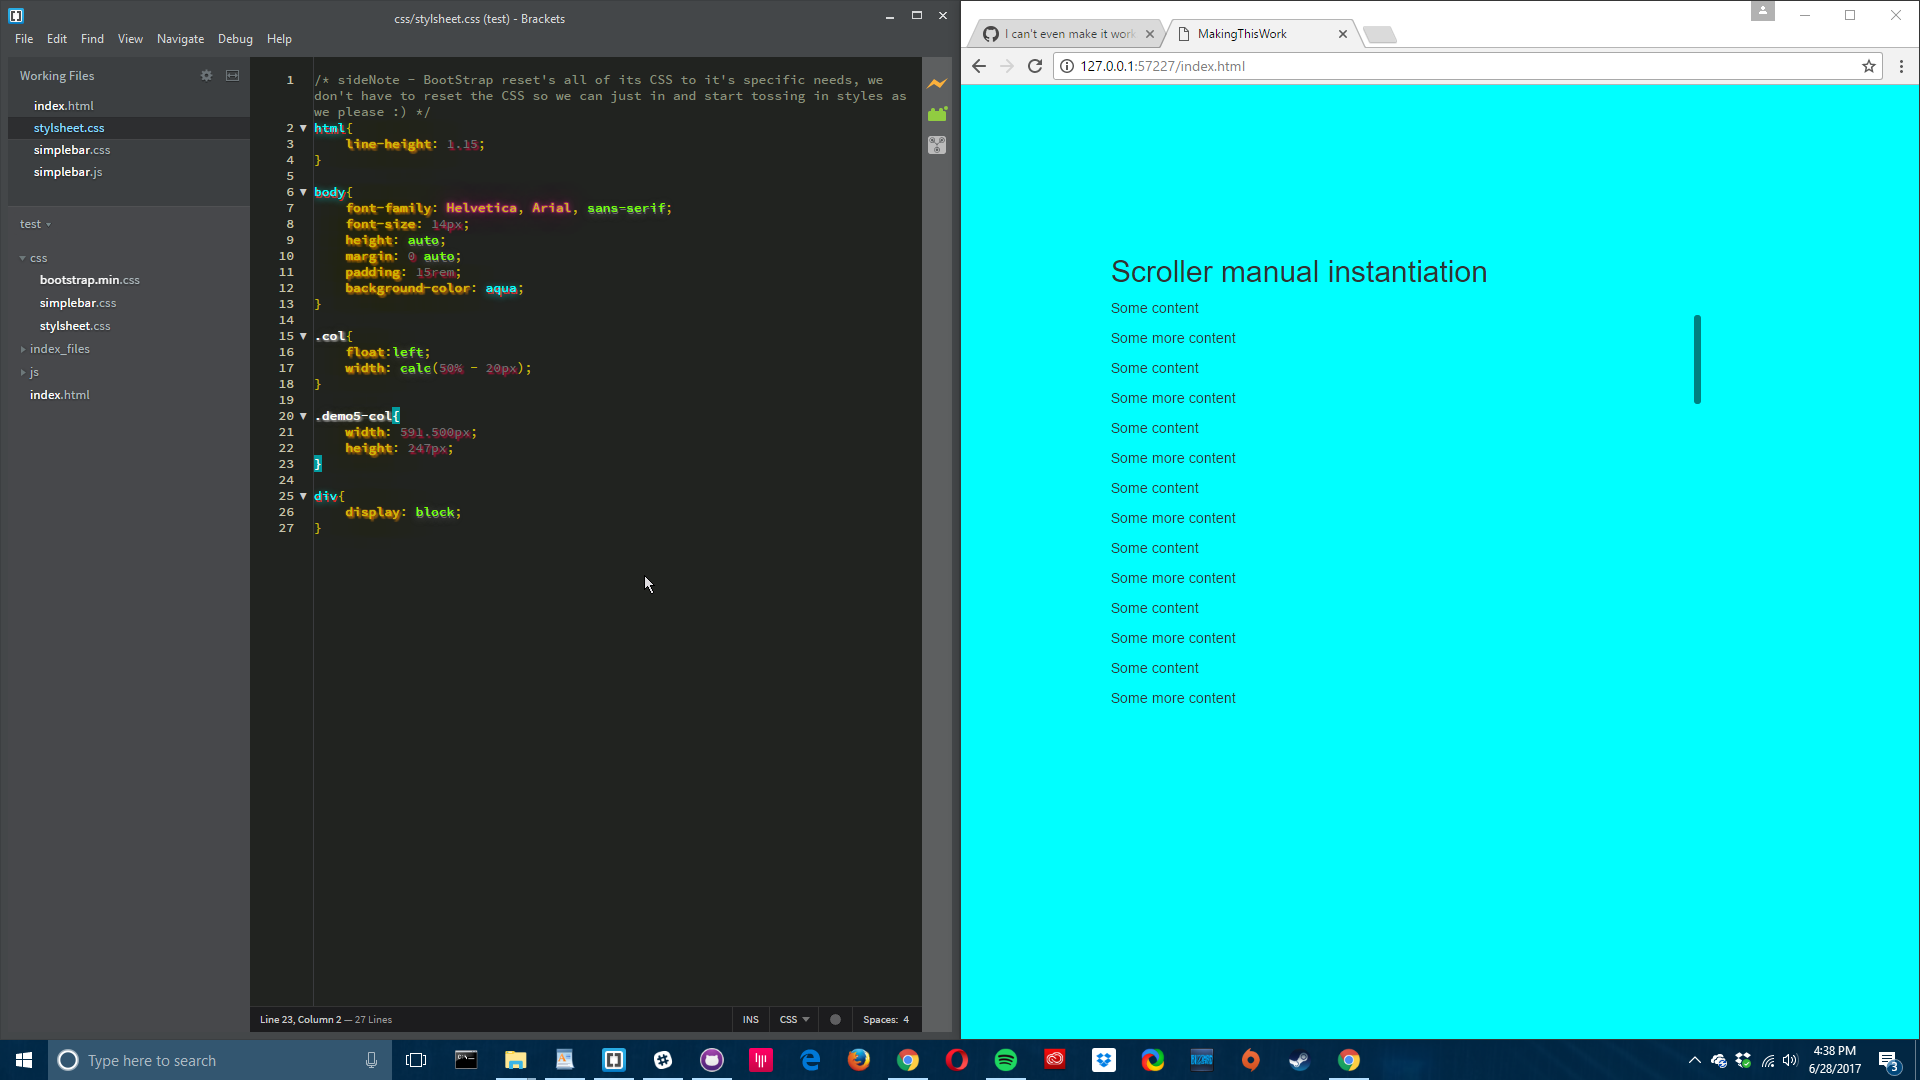The width and height of the screenshot is (1920, 1080).
Task: Select bootstrap.min.css in the file tree
Action: click(x=90, y=280)
